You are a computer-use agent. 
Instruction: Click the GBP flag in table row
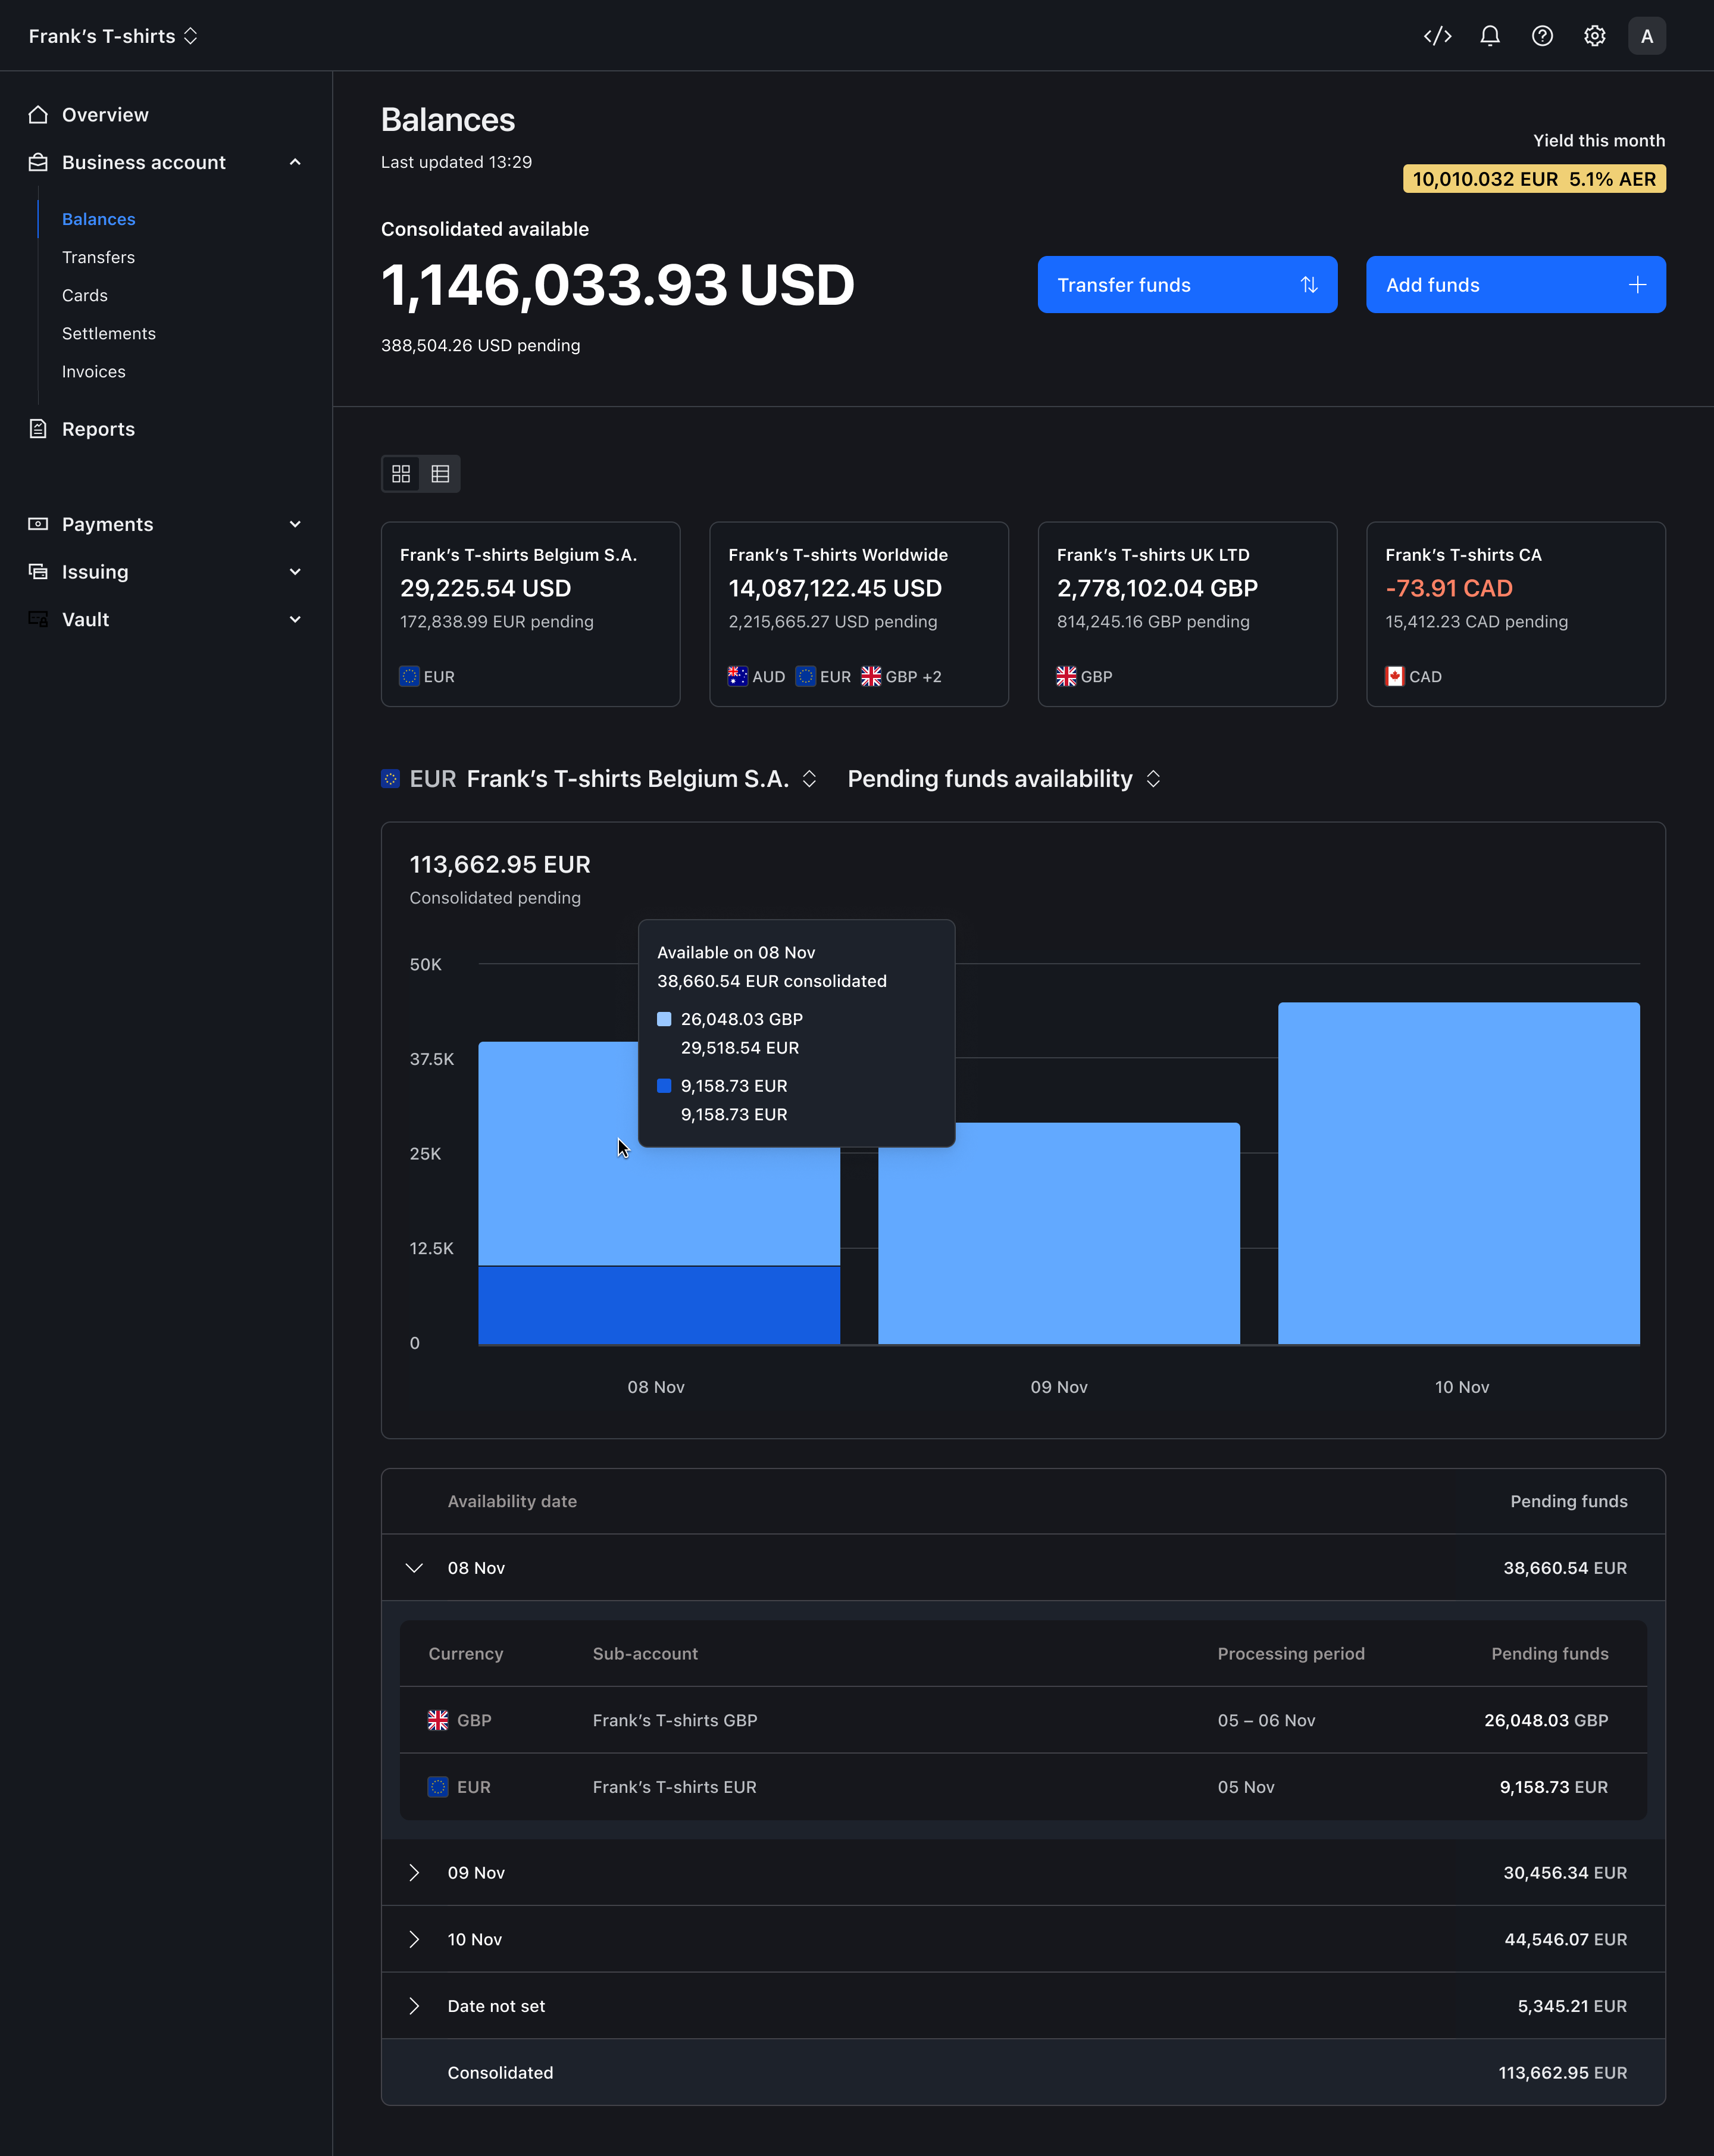(x=438, y=1720)
